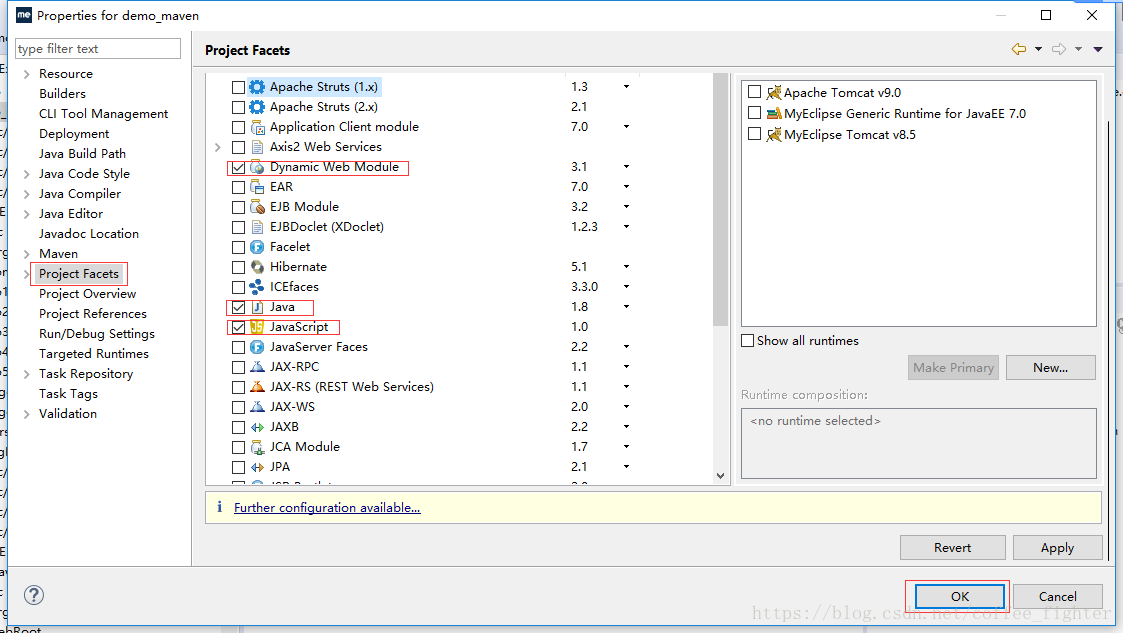The width and height of the screenshot is (1123, 633).
Task: Check the MyEclipse Tomcat v8.5 runtime
Action: point(754,134)
